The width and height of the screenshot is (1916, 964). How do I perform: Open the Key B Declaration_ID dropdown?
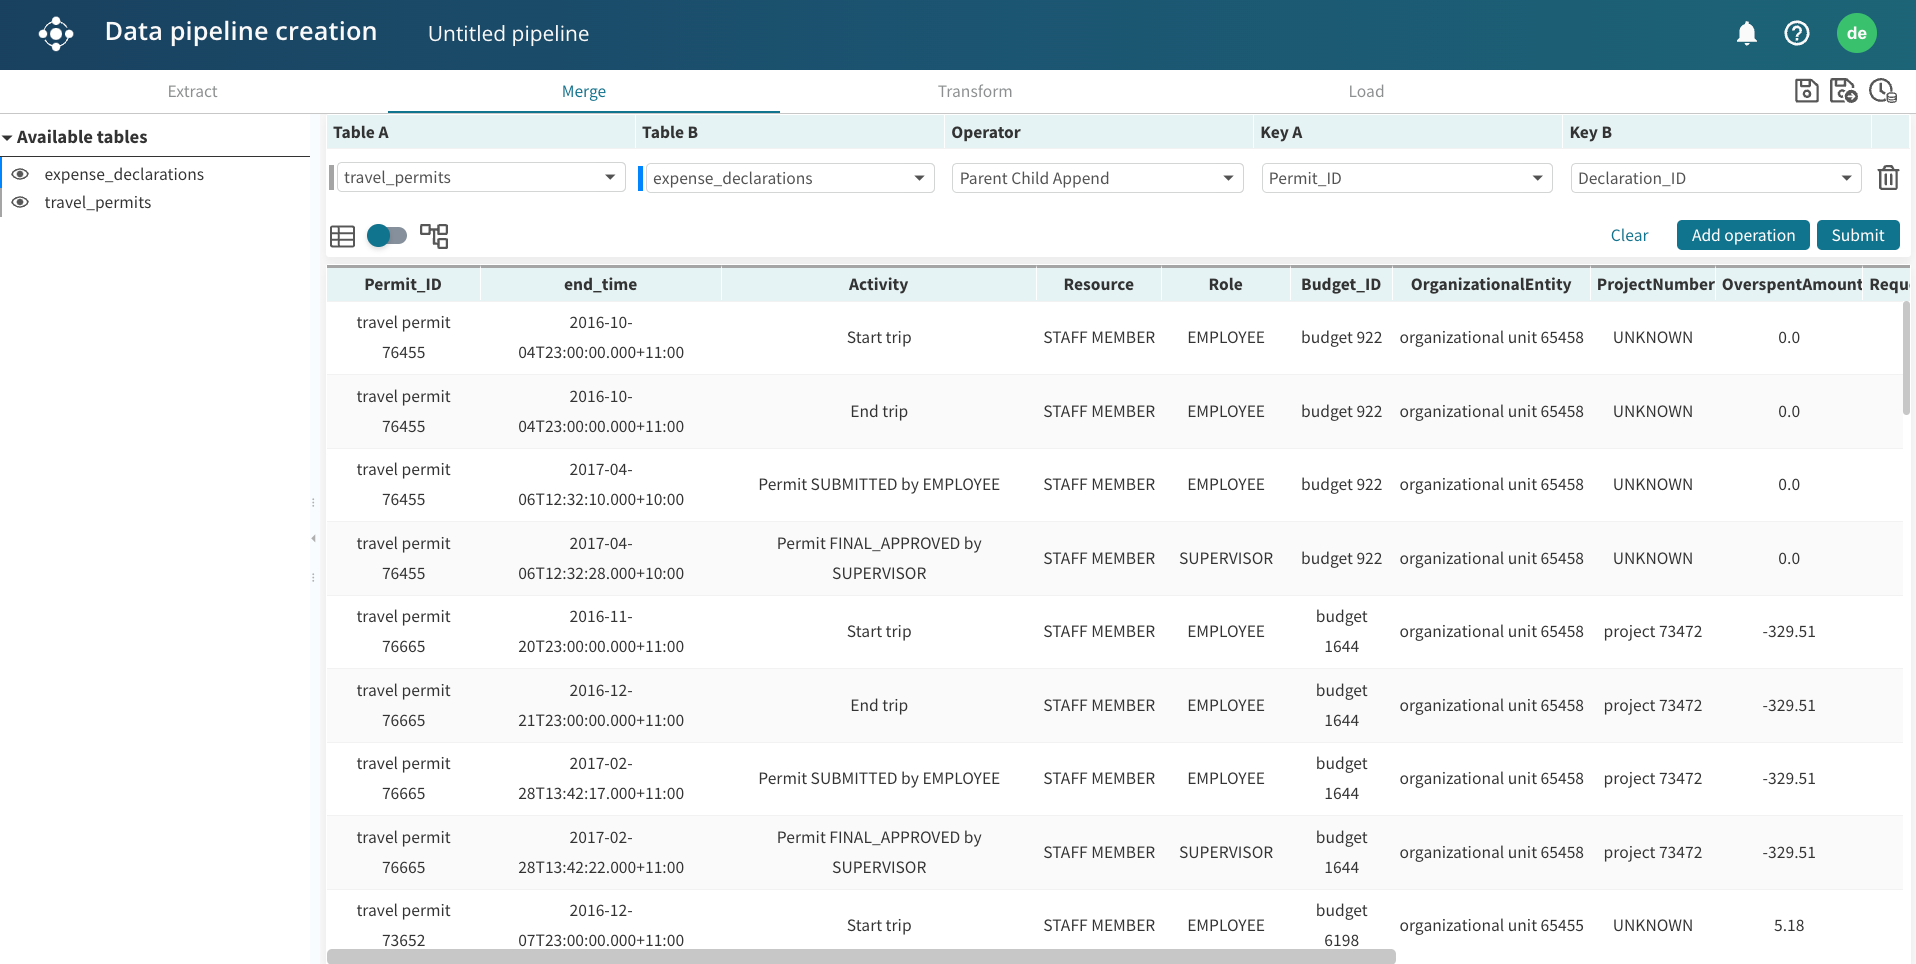click(1715, 178)
